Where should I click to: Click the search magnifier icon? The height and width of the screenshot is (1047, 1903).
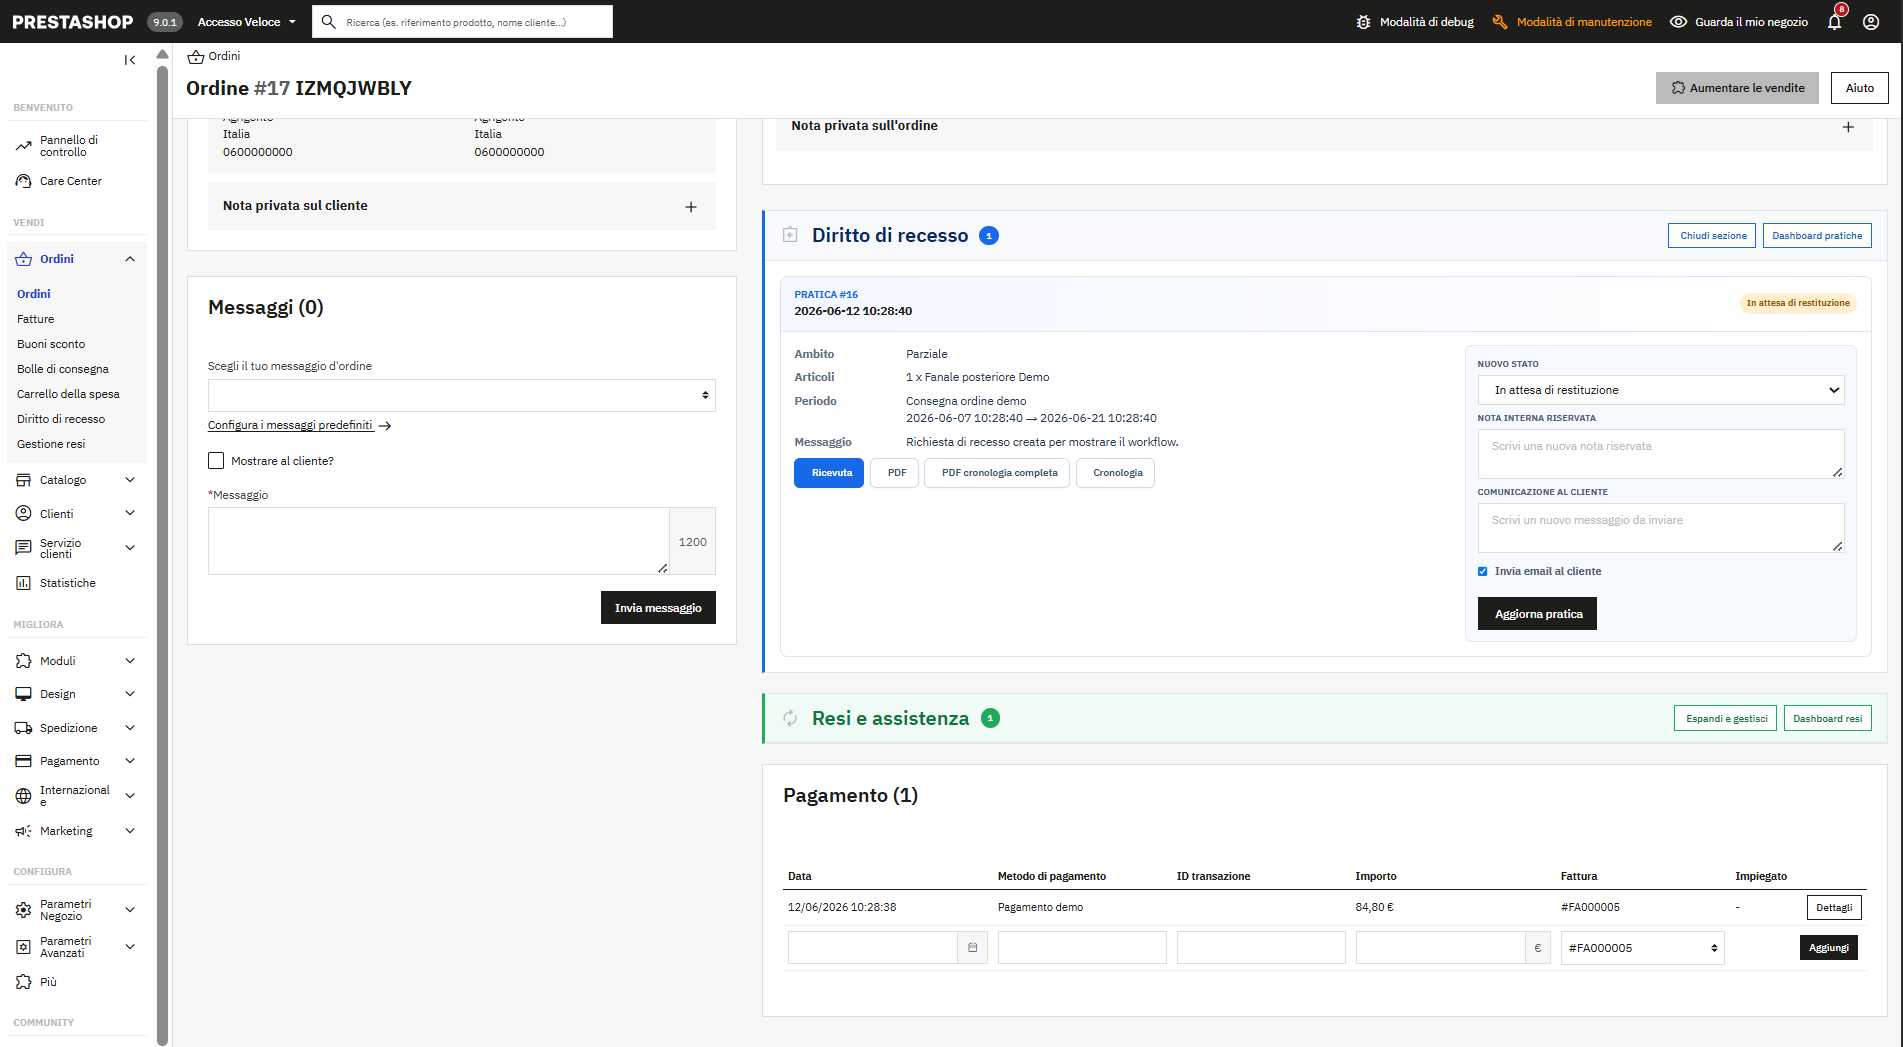pos(329,22)
